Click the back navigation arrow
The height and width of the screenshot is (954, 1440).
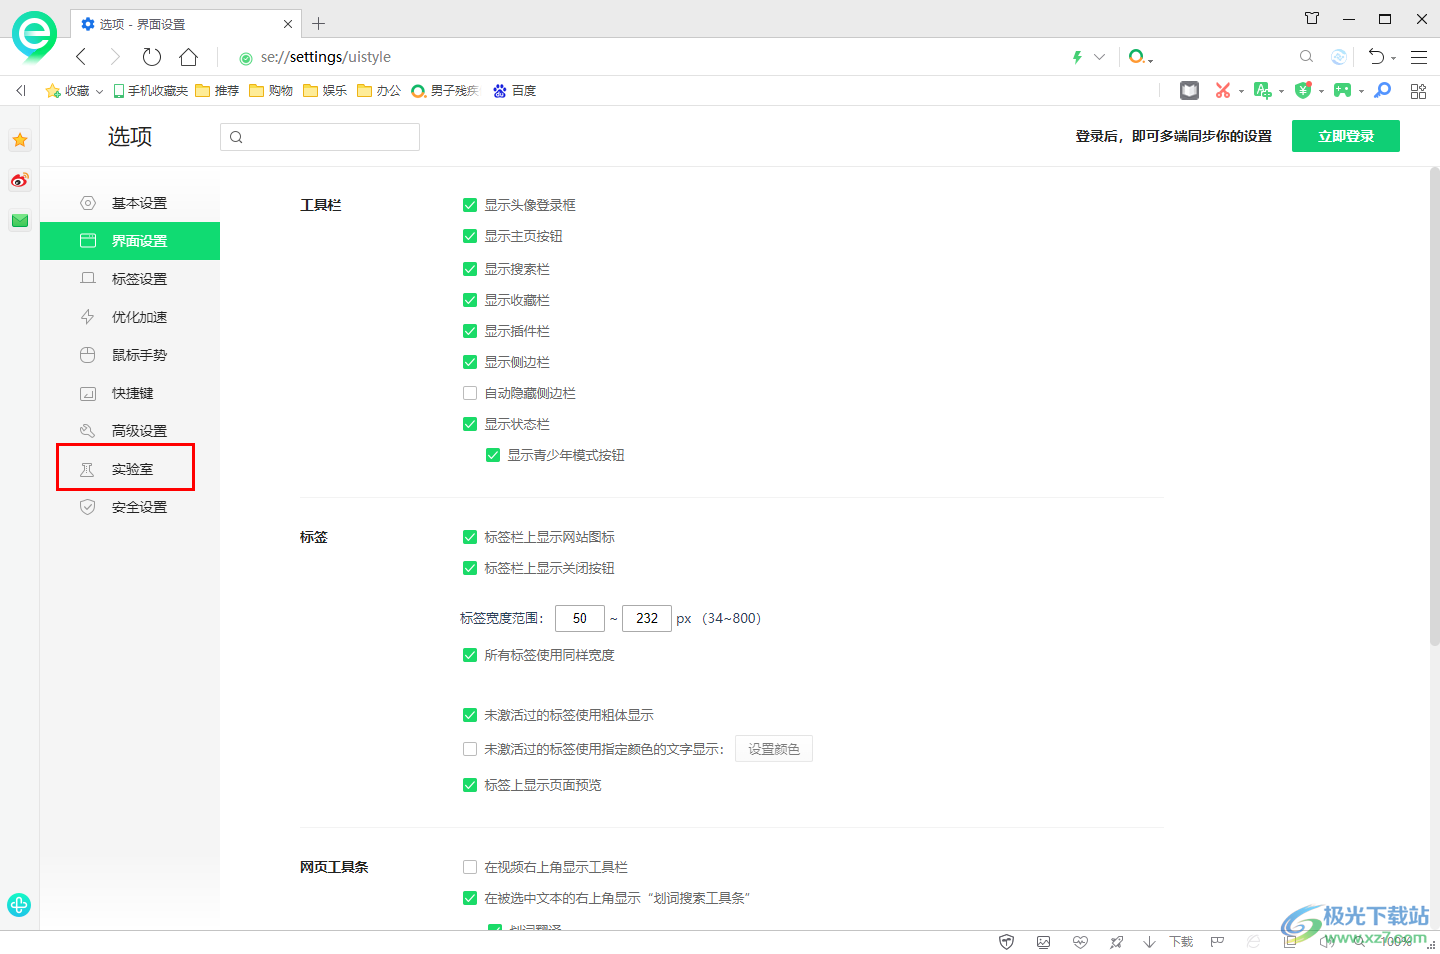82,57
